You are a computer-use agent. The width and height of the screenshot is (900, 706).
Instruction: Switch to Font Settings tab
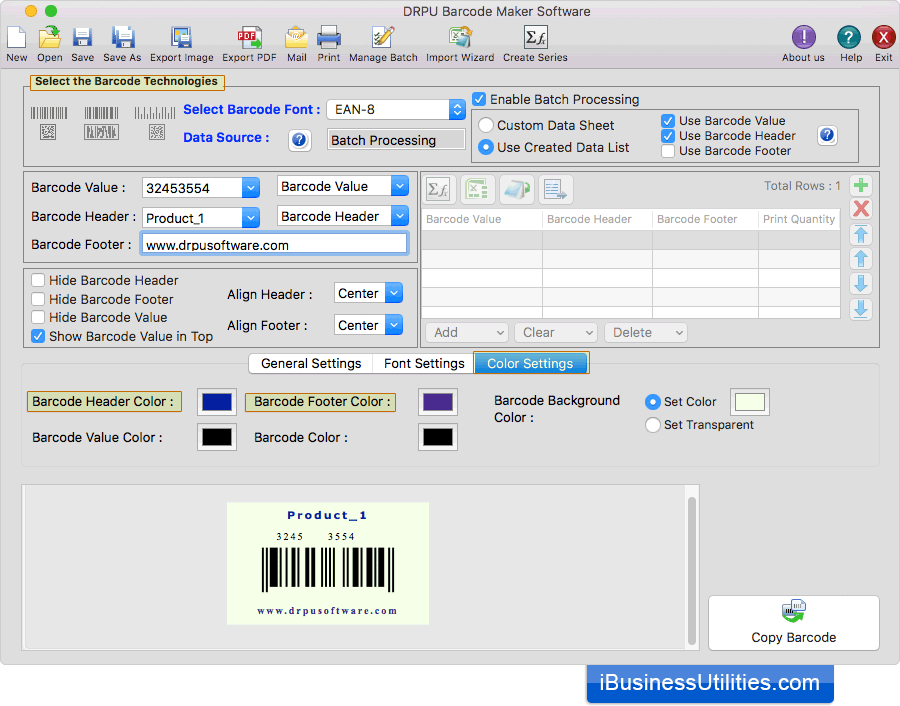pyautogui.click(x=424, y=363)
